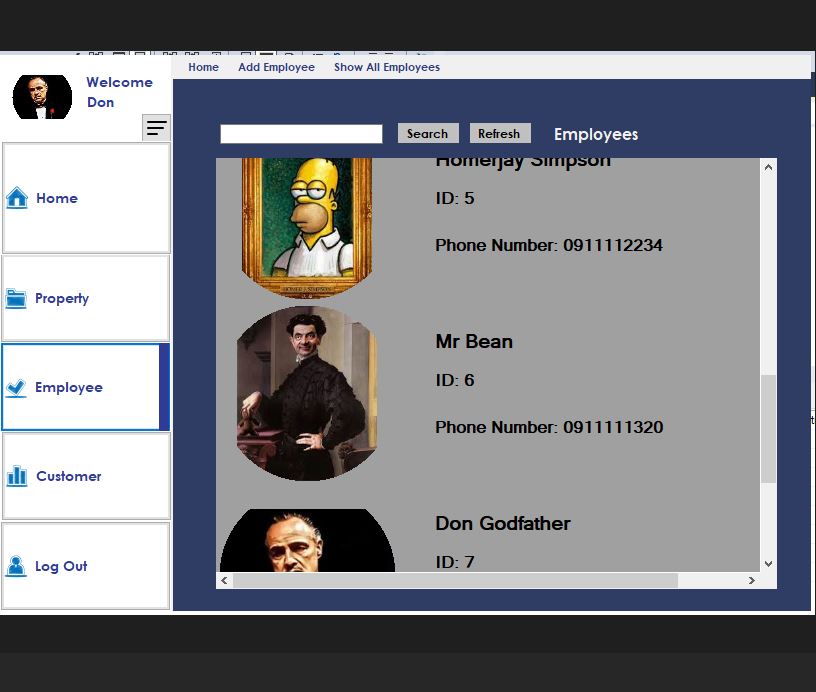
Task: Open Customer section in sidebar
Action: (86, 476)
